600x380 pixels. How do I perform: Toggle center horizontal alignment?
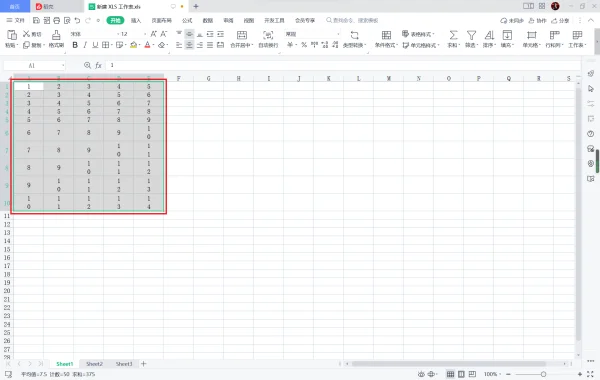[x=189, y=45]
